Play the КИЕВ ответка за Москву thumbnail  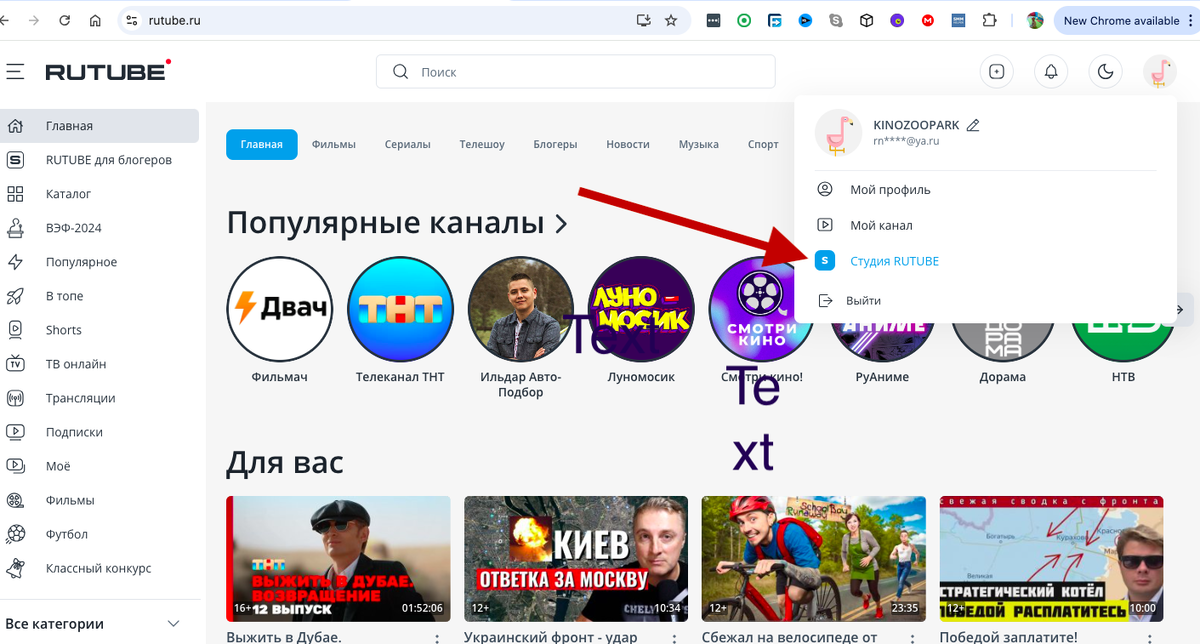[576, 559]
